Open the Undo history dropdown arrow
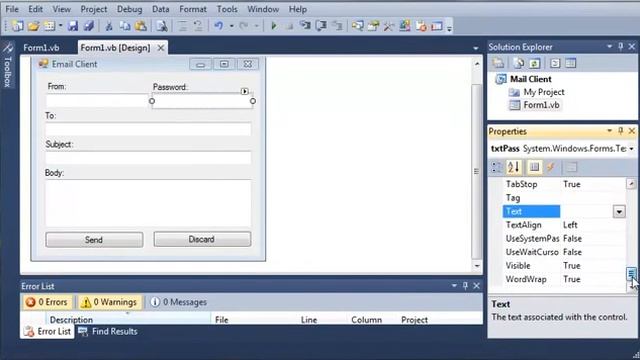Image resolution: width=640 pixels, height=360 pixels. pyautogui.click(x=231, y=26)
